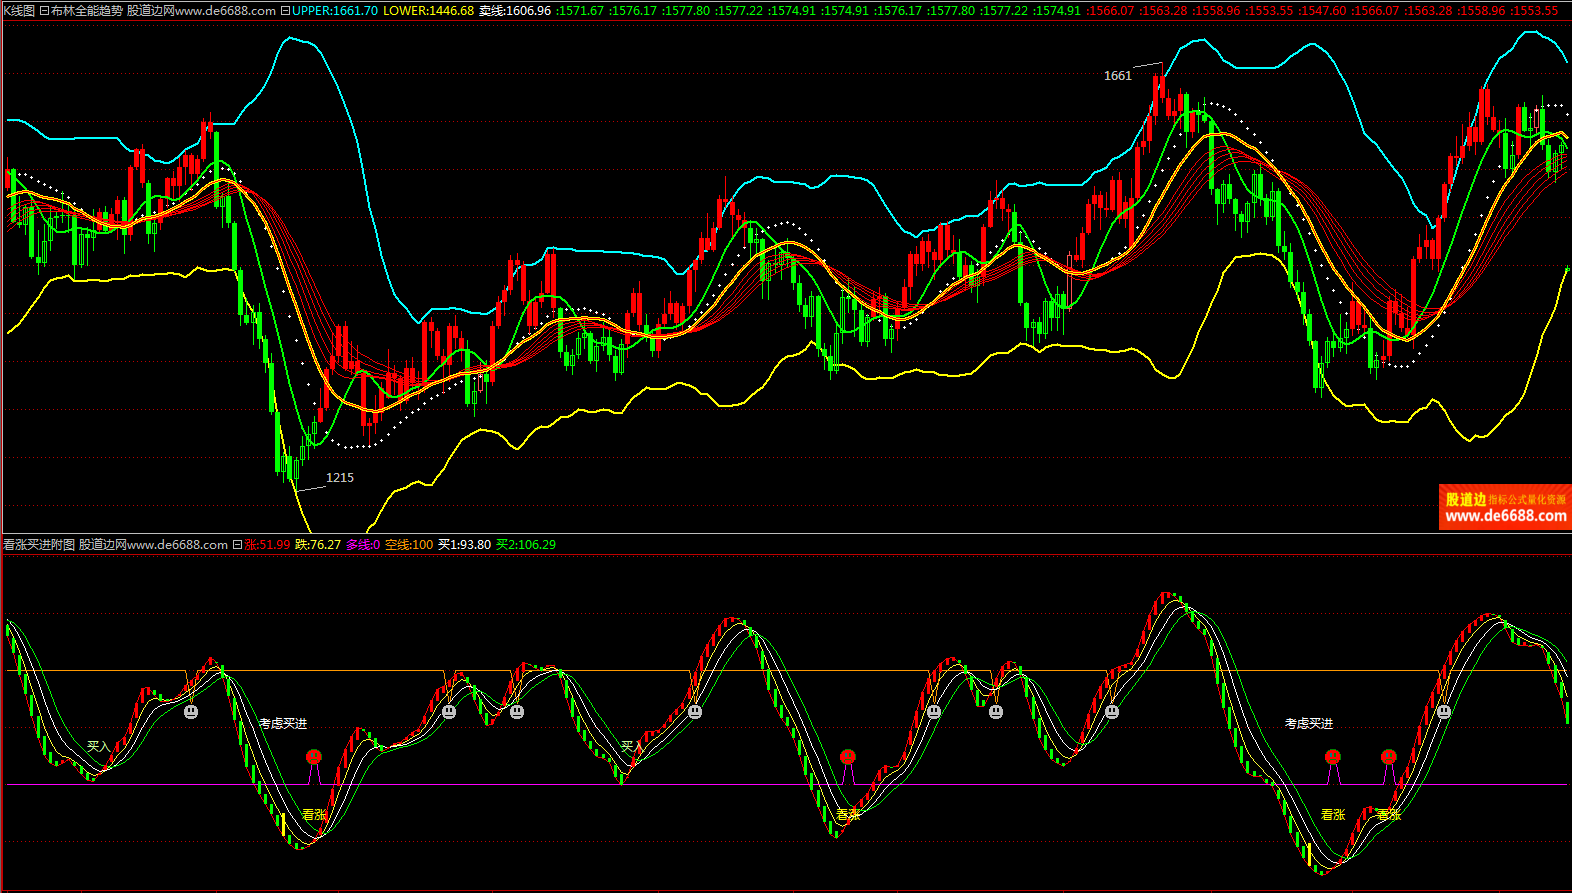Image resolution: width=1572 pixels, height=893 pixels.
Task: Click the 股道边 watermark logo
Action: [x=1465, y=499]
